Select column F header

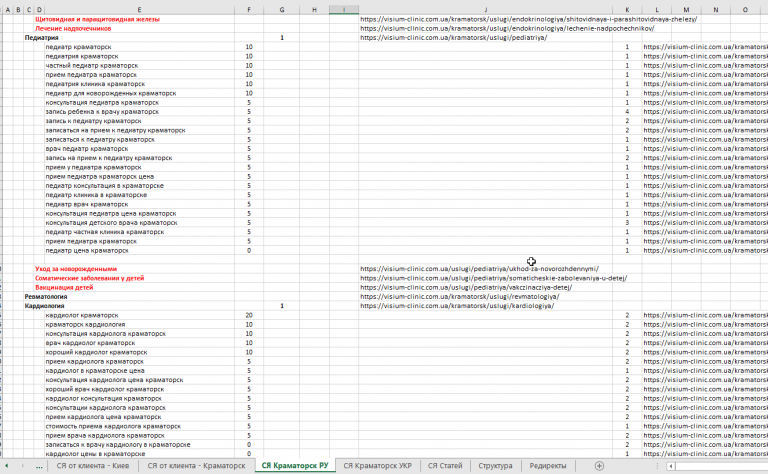pyautogui.click(x=249, y=10)
